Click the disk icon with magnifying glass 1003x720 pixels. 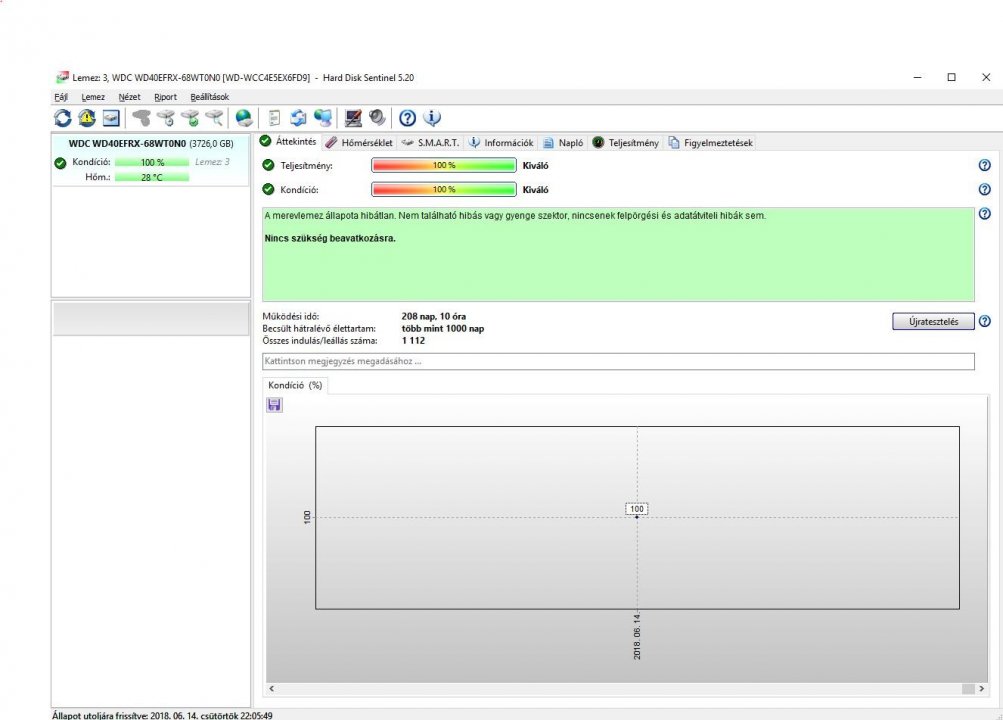[214, 118]
